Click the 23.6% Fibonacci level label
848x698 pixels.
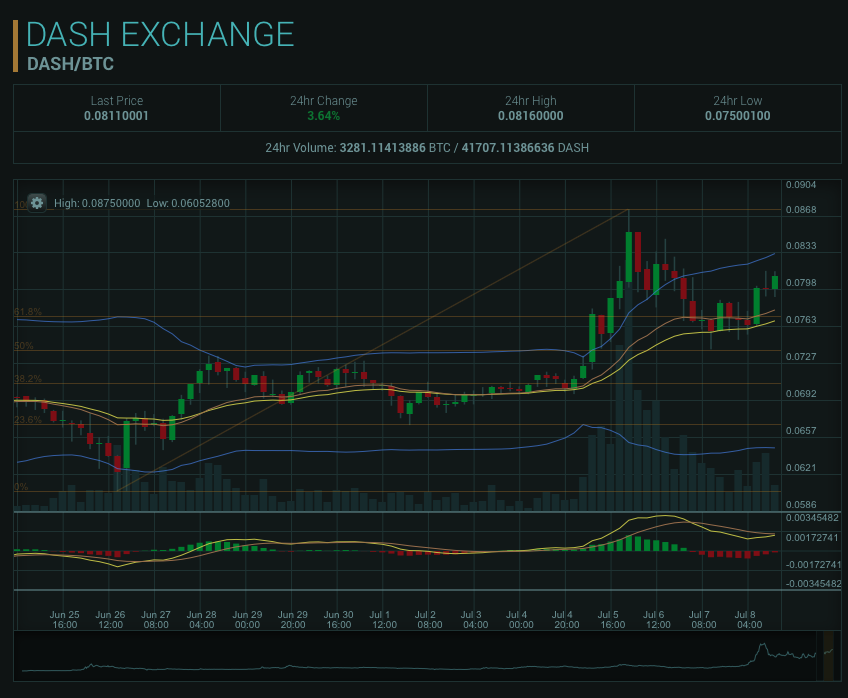(x=28, y=420)
